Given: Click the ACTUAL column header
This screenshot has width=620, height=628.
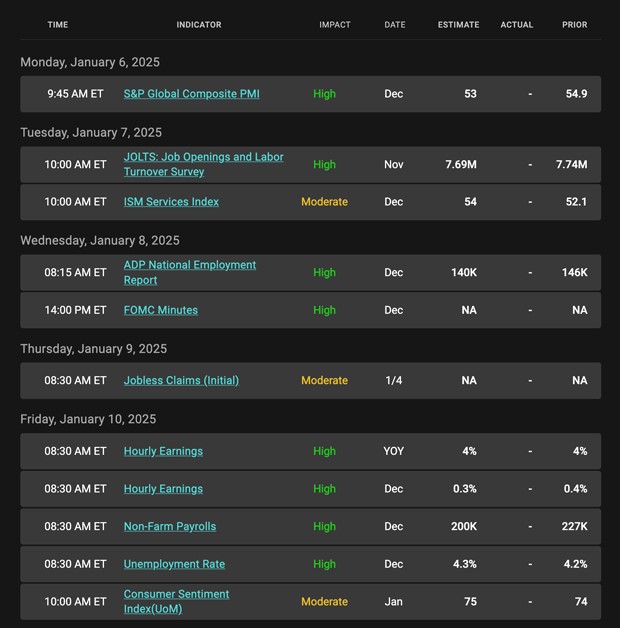Looking at the screenshot, I should click(517, 25).
